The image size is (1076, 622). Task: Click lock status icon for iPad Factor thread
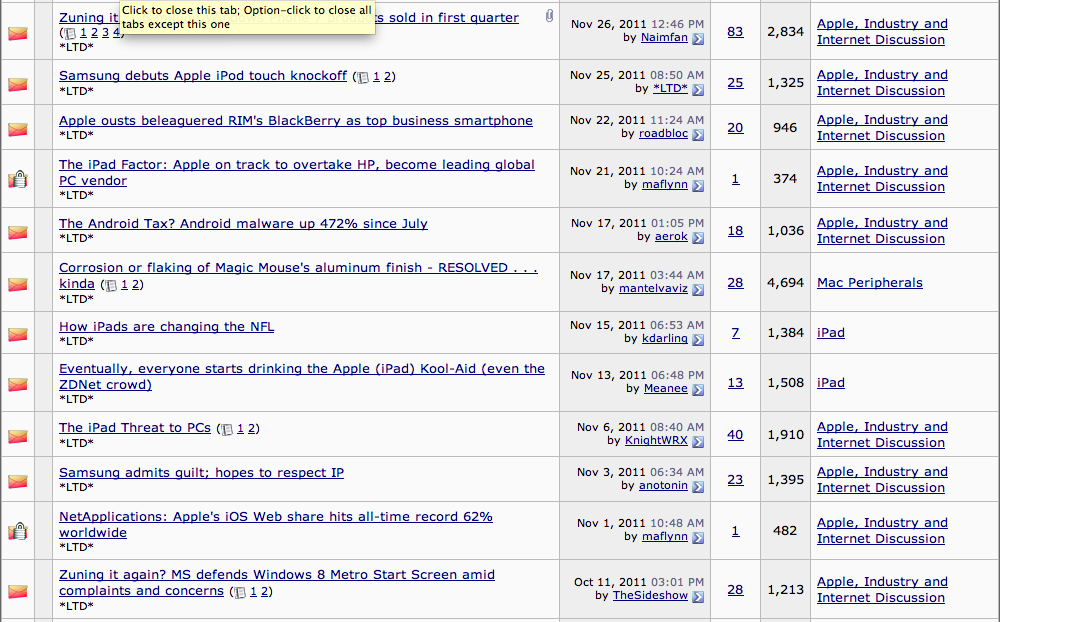[x=18, y=179]
